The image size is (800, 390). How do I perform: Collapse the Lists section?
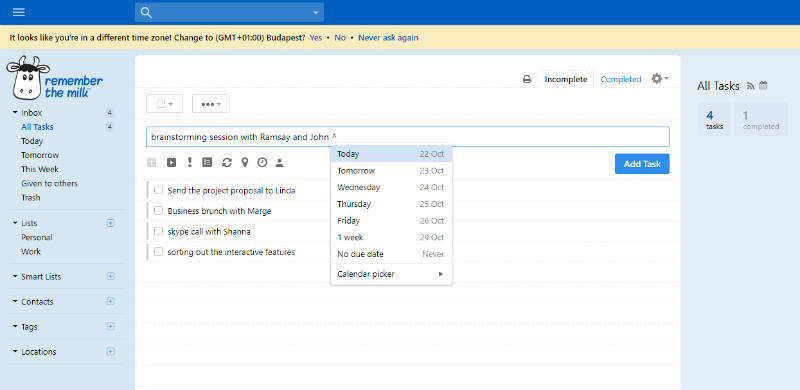click(x=15, y=223)
